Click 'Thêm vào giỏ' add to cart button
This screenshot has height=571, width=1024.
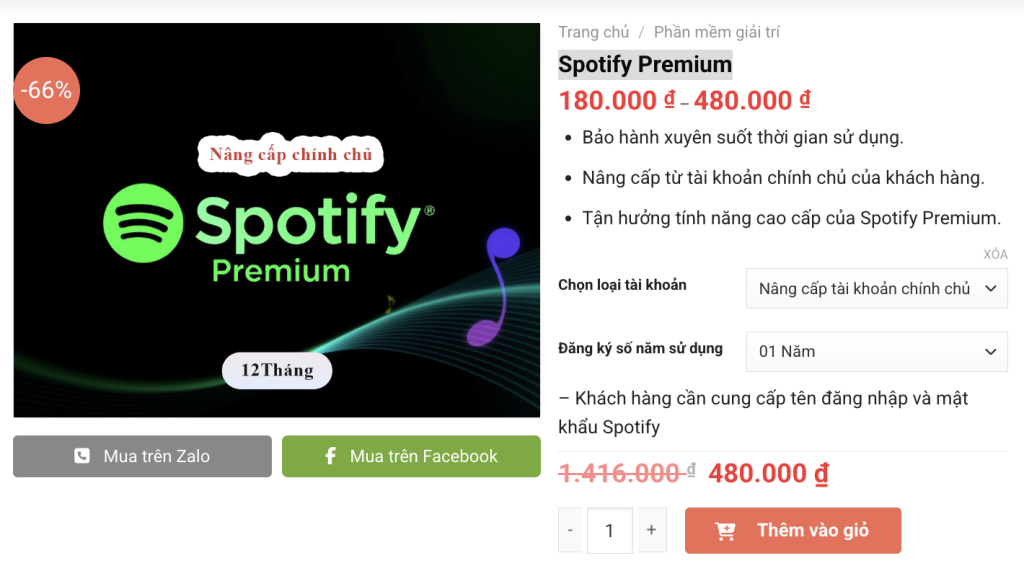coord(793,531)
